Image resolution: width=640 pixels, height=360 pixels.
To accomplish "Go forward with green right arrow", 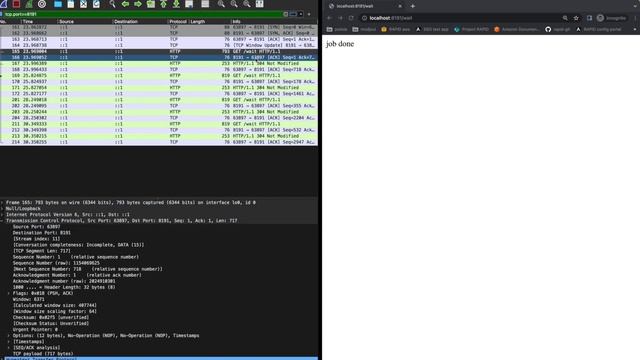I will coord(138,4).
